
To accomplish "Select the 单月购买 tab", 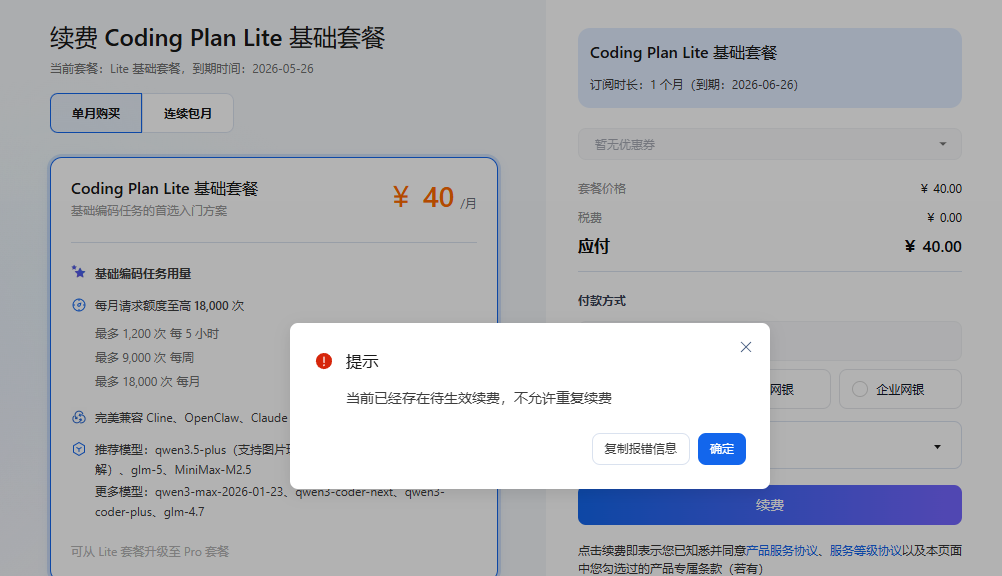I will tap(96, 113).
